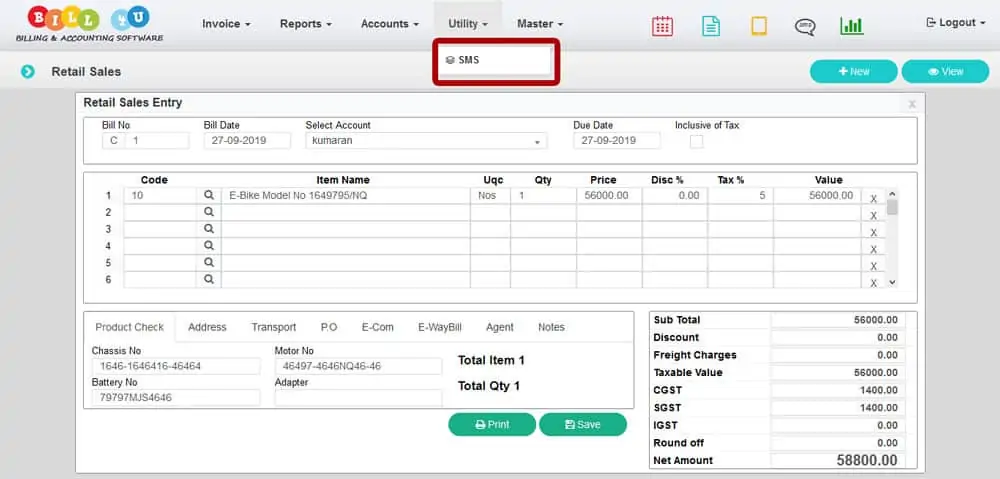Search item code in row 3
1000x479 pixels.
[x=209, y=228]
